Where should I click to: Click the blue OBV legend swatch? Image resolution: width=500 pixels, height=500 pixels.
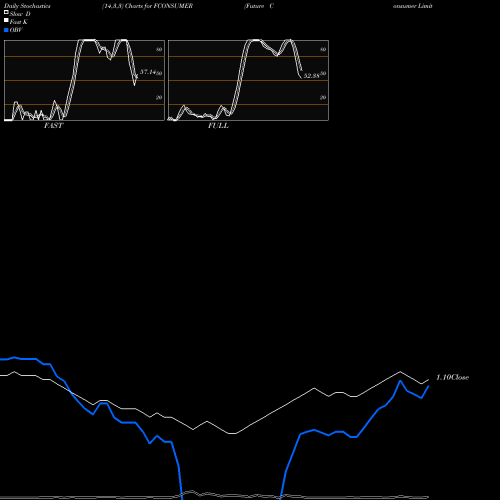point(6,30)
